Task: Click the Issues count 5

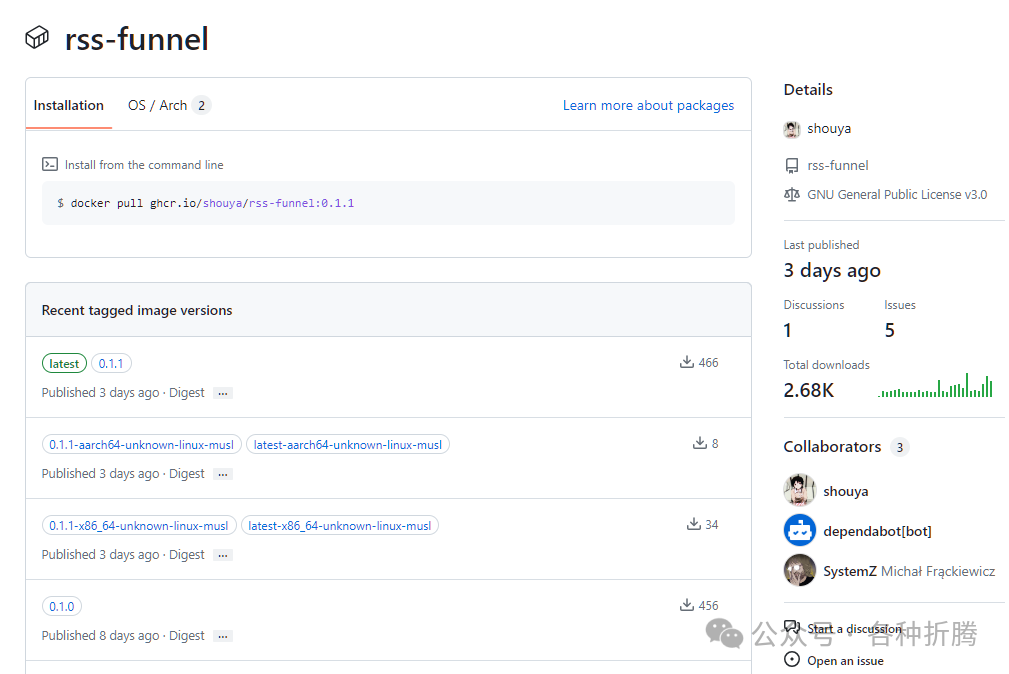Action: point(889,330)
